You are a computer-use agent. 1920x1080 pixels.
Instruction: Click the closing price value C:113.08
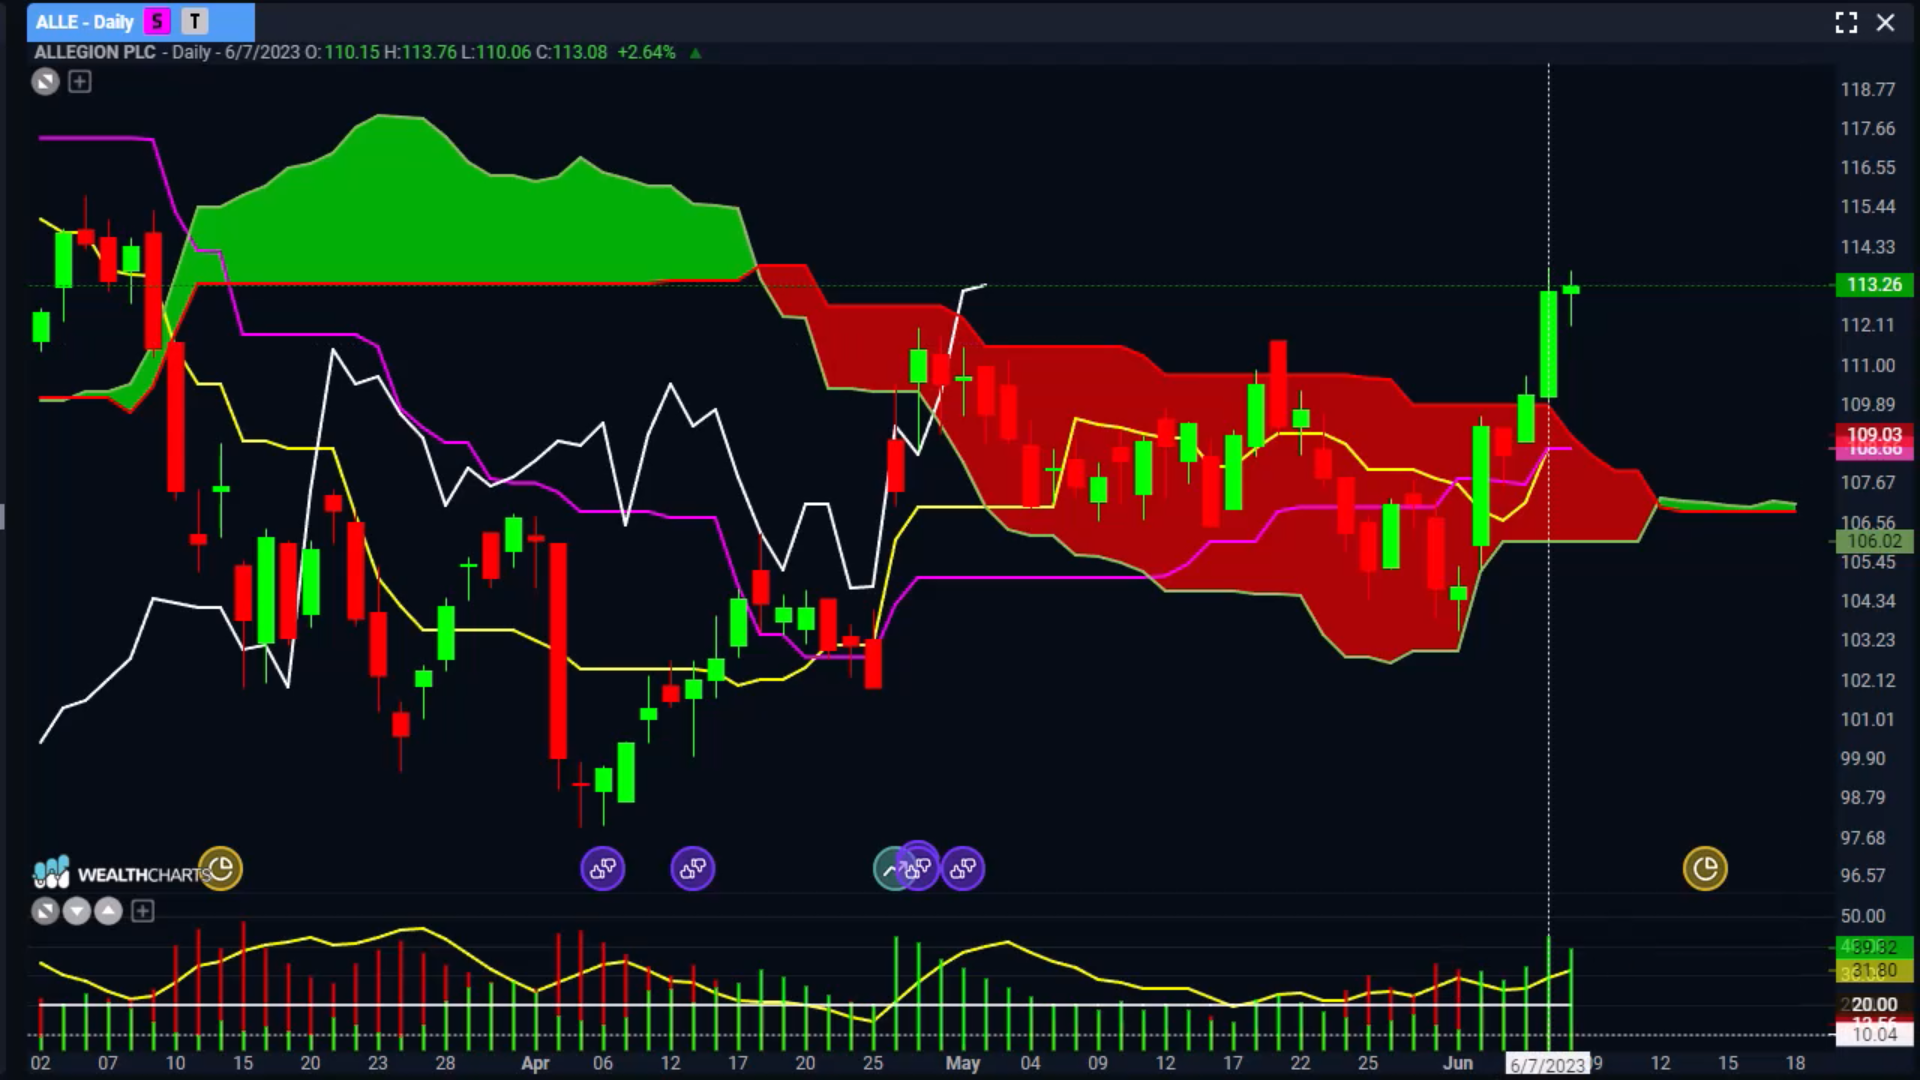(572, 52)
